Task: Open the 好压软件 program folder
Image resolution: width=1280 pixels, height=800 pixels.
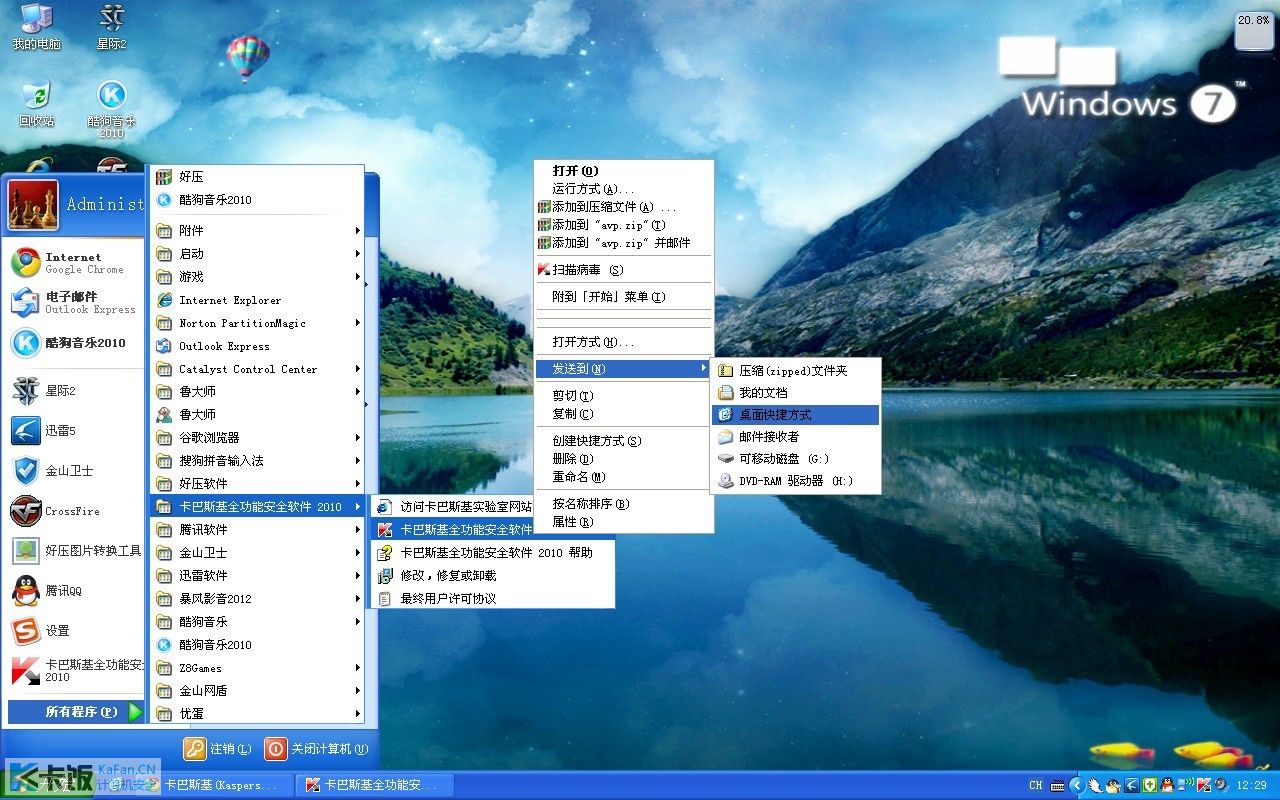Action: [x=257, y=484]
